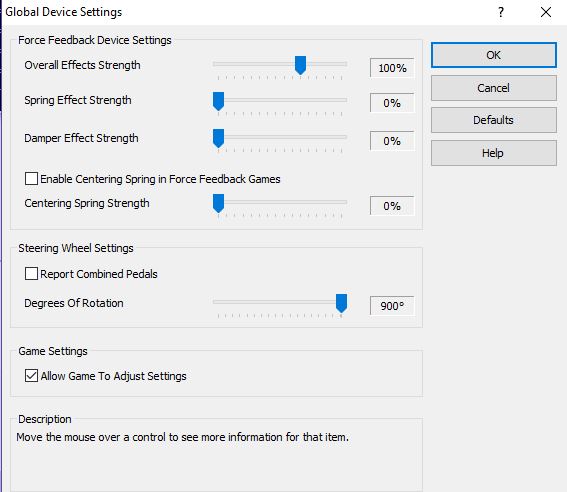This screenshot has width=567, height=492.
Task: Select the Damper Effect Strength slider thumb
Action: [218, 138]
